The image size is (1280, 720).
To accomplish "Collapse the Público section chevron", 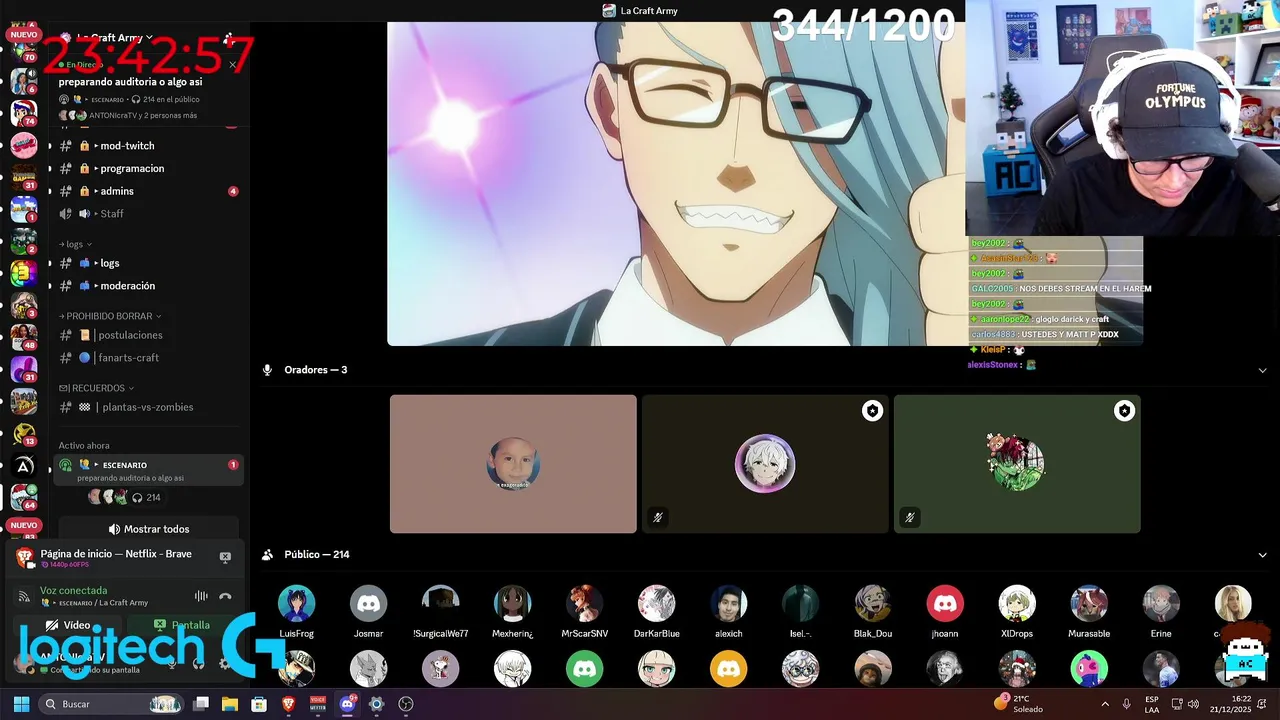I will [x=1262, y=555].
